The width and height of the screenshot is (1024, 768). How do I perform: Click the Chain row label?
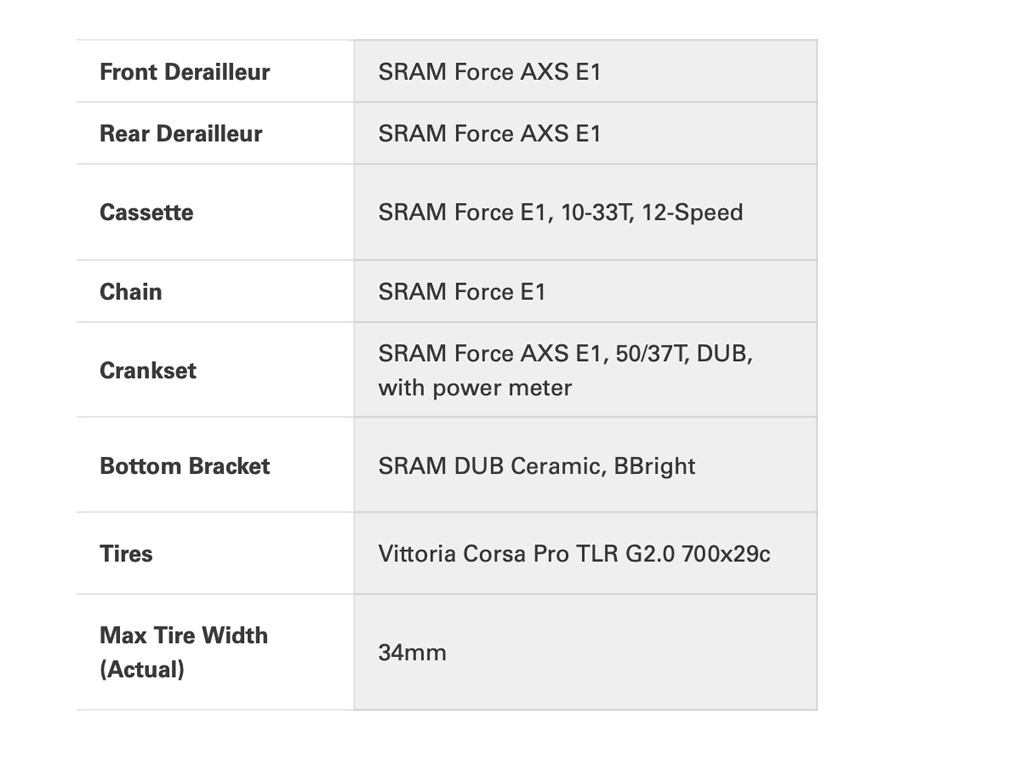[130, 292]
